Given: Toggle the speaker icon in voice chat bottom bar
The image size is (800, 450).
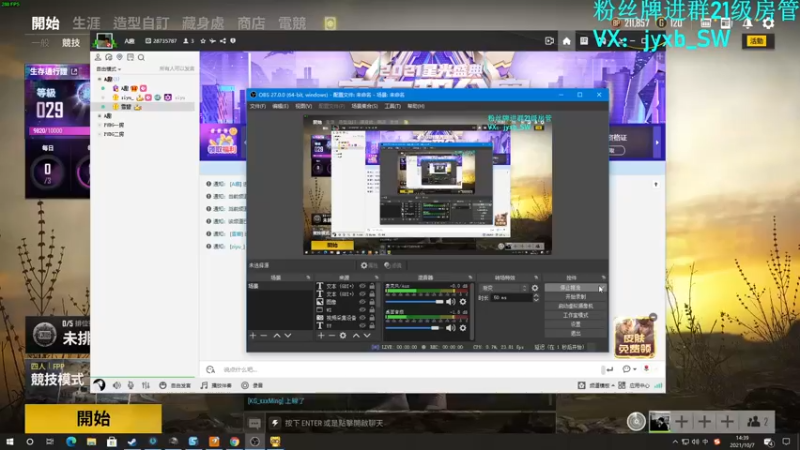Looking at the screenshot, I should (117, 385).
